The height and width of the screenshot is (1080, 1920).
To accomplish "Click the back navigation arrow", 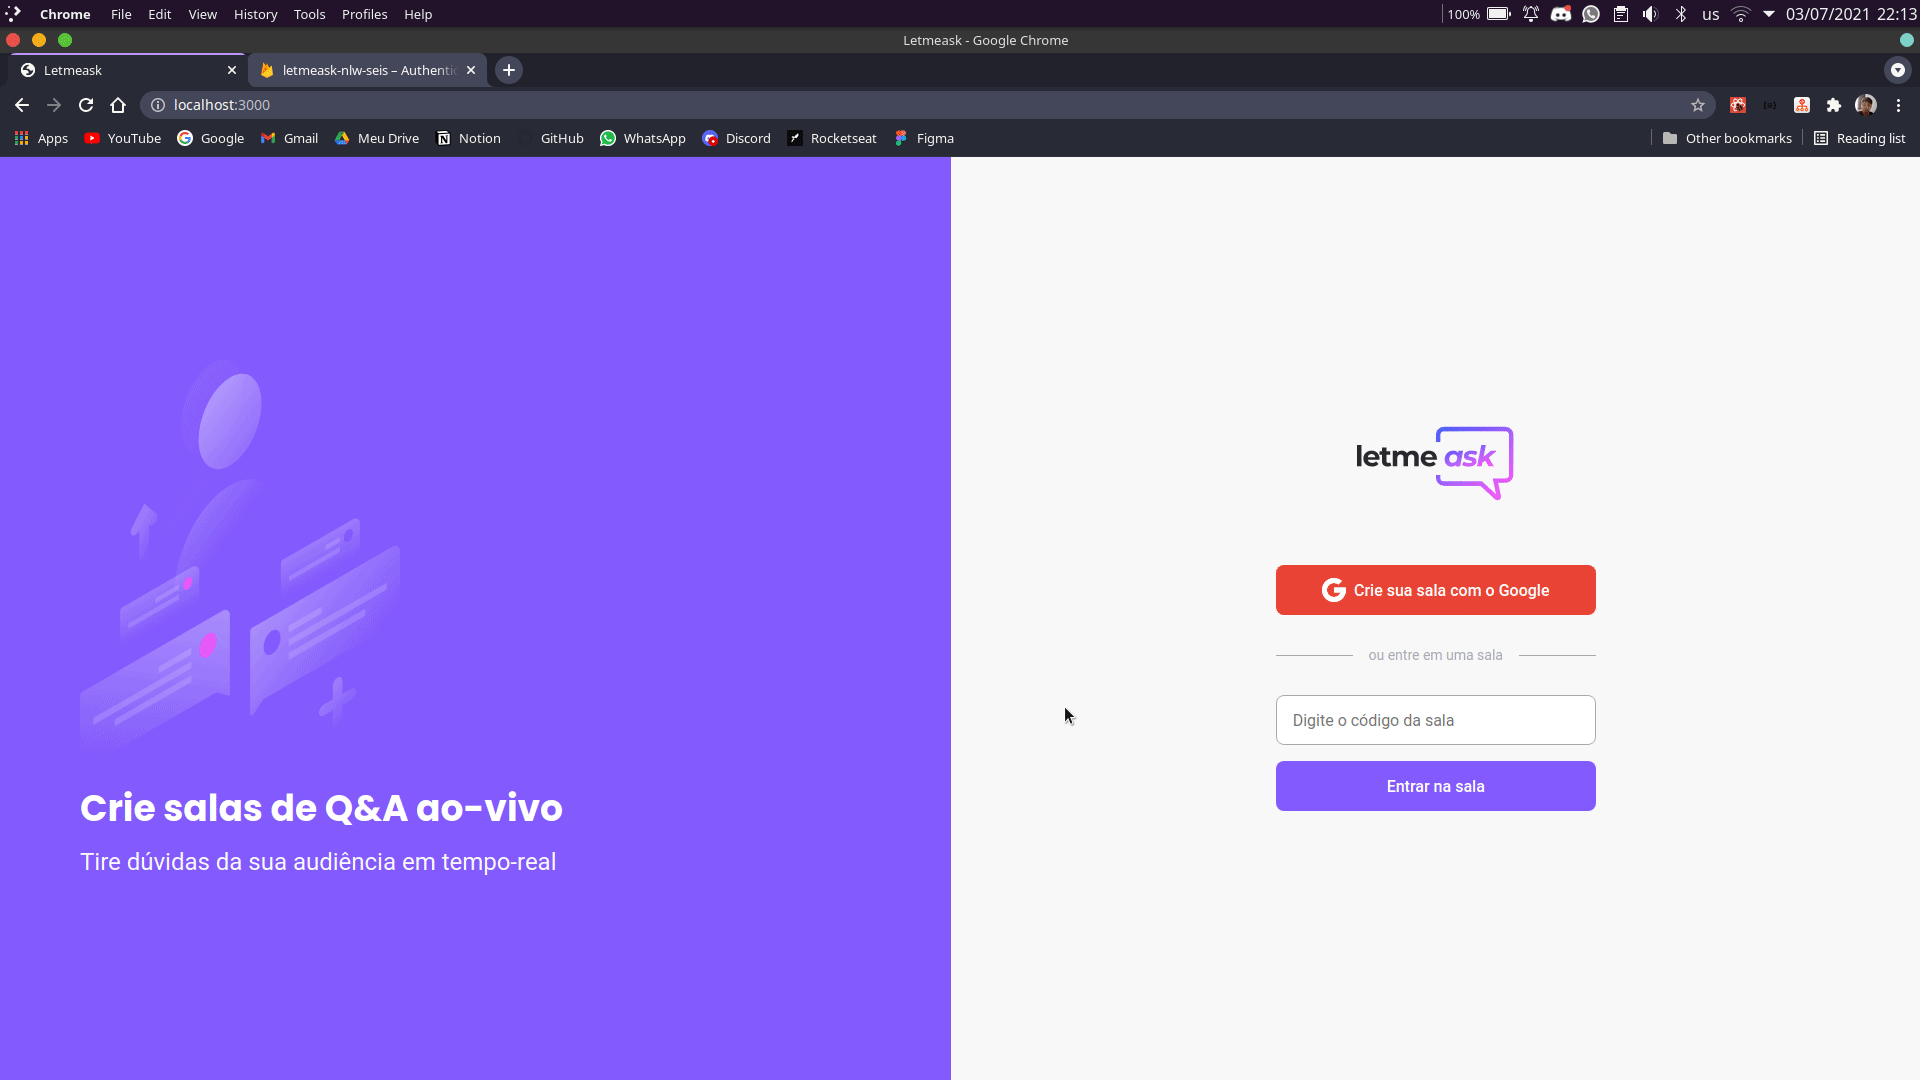I will click(22, 105).
